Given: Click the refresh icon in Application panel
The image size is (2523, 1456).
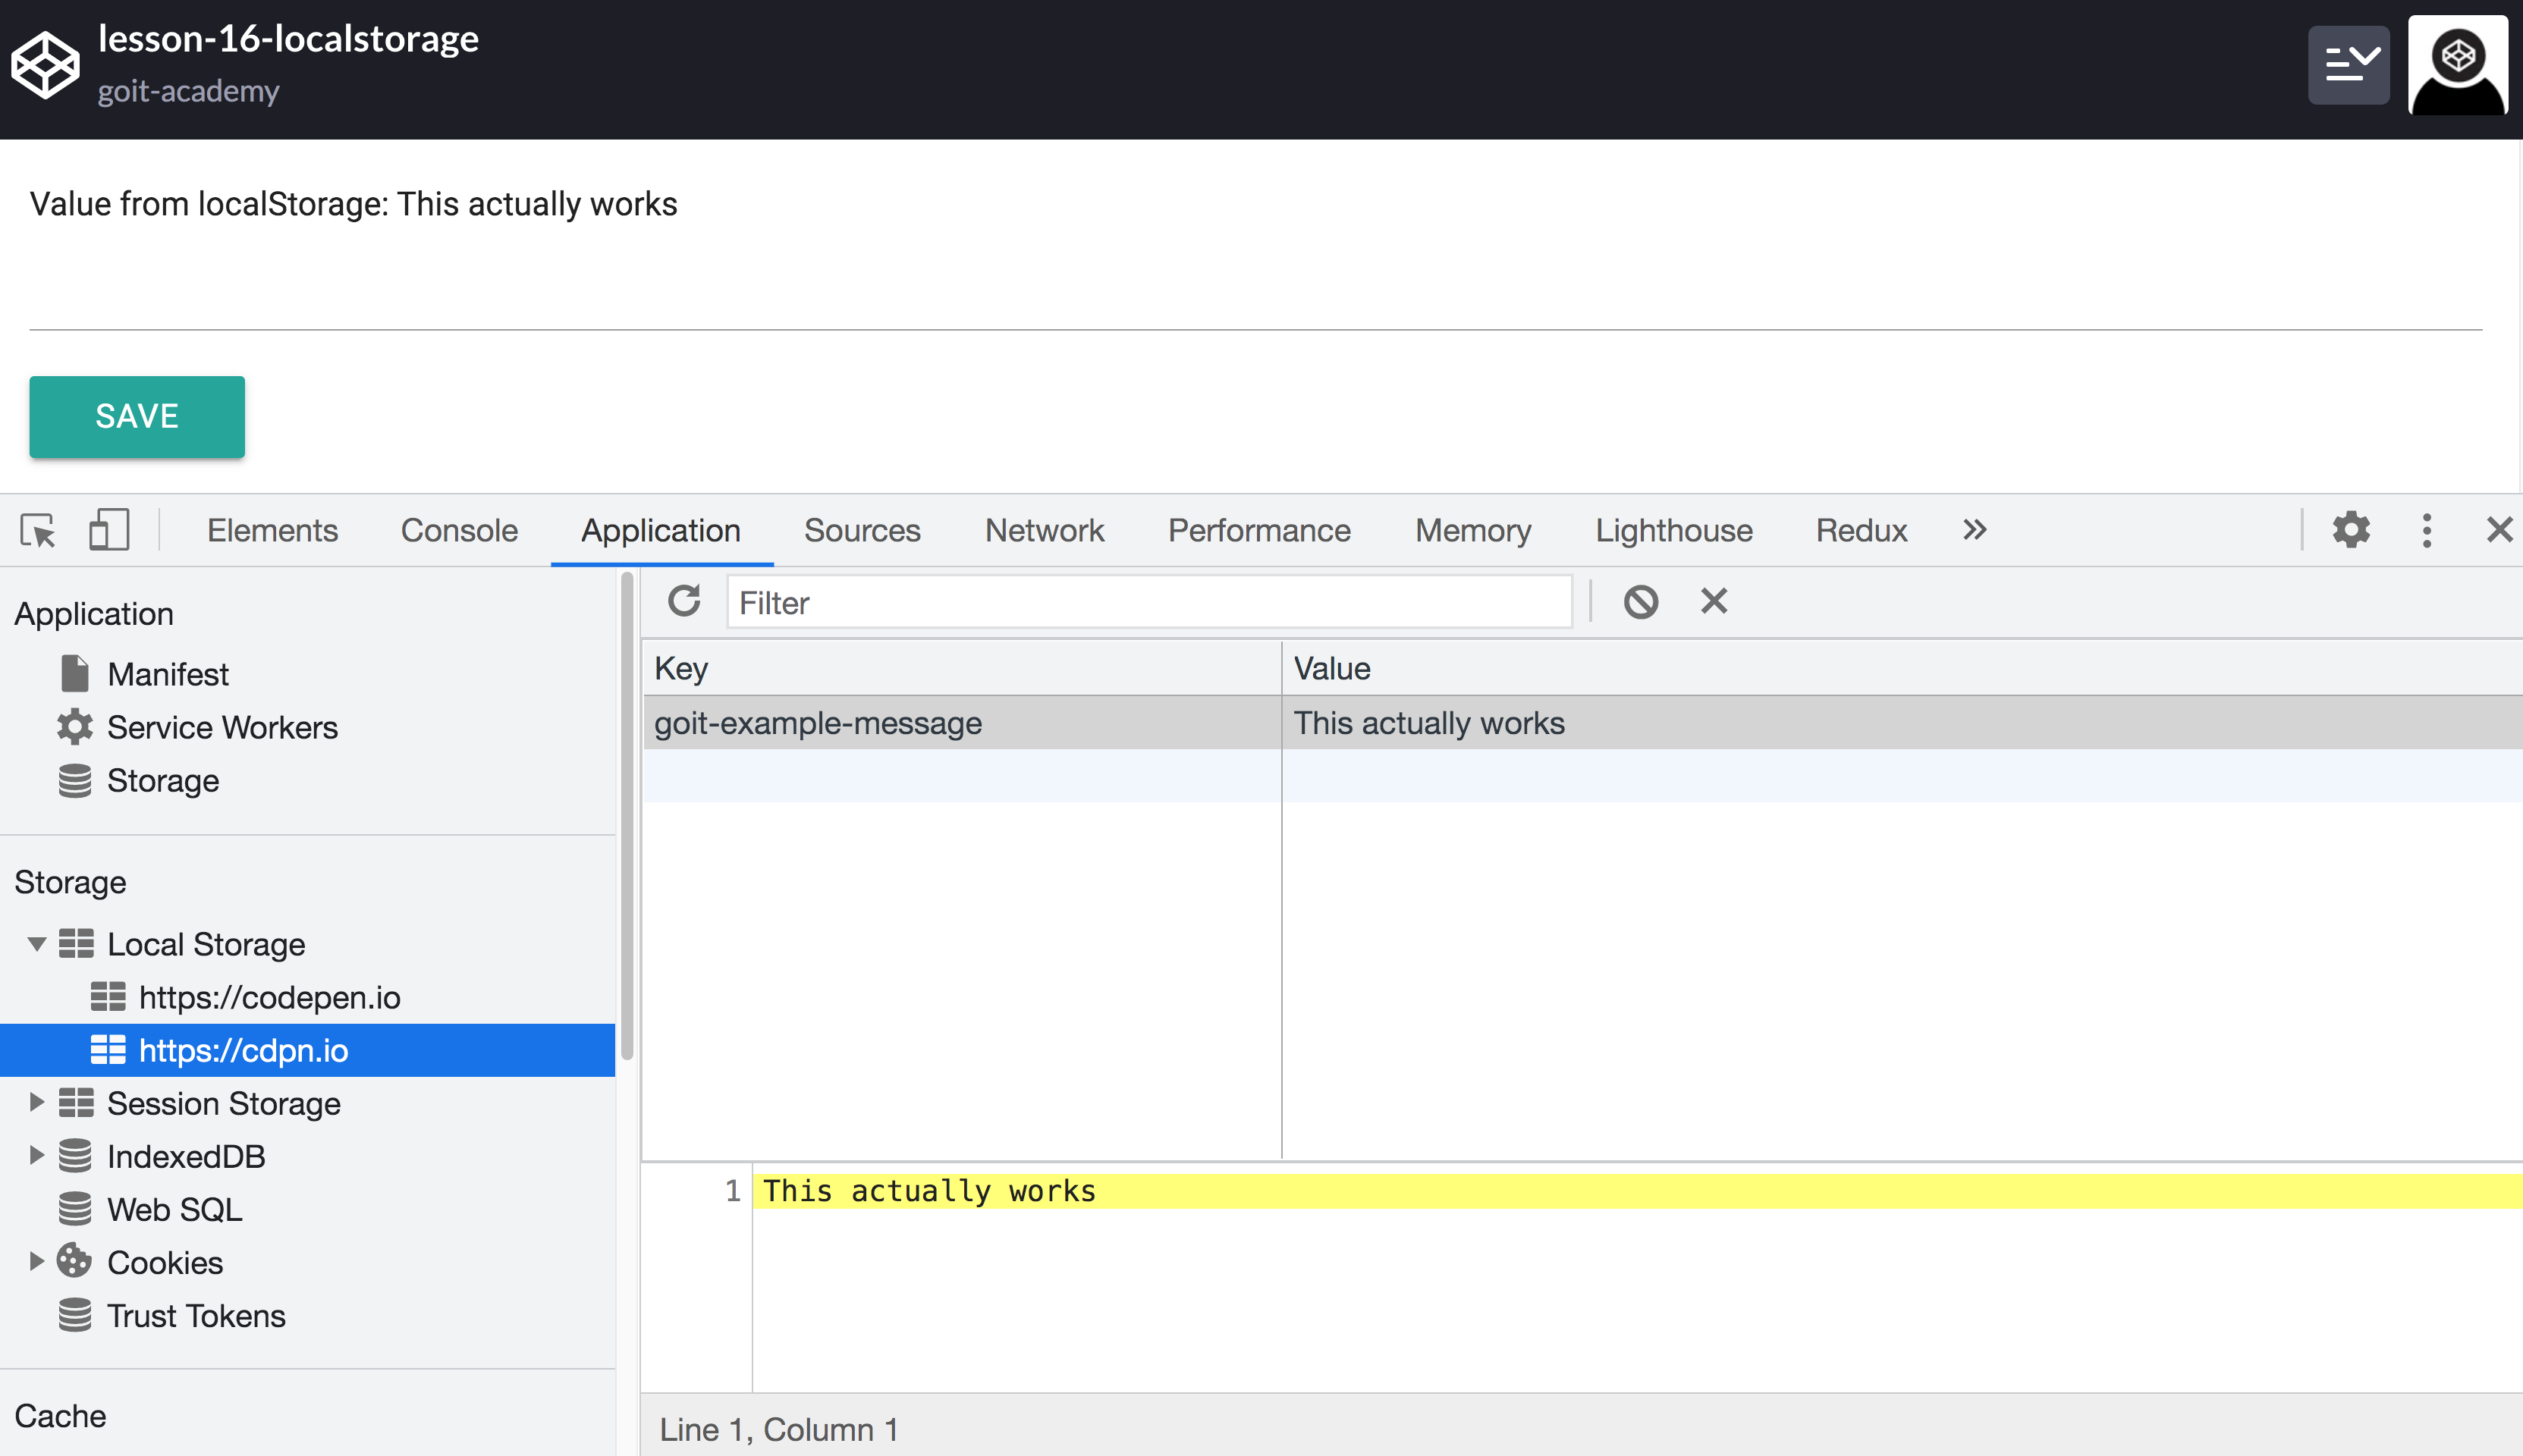Looking at the screenshot, I should [687, 601].
